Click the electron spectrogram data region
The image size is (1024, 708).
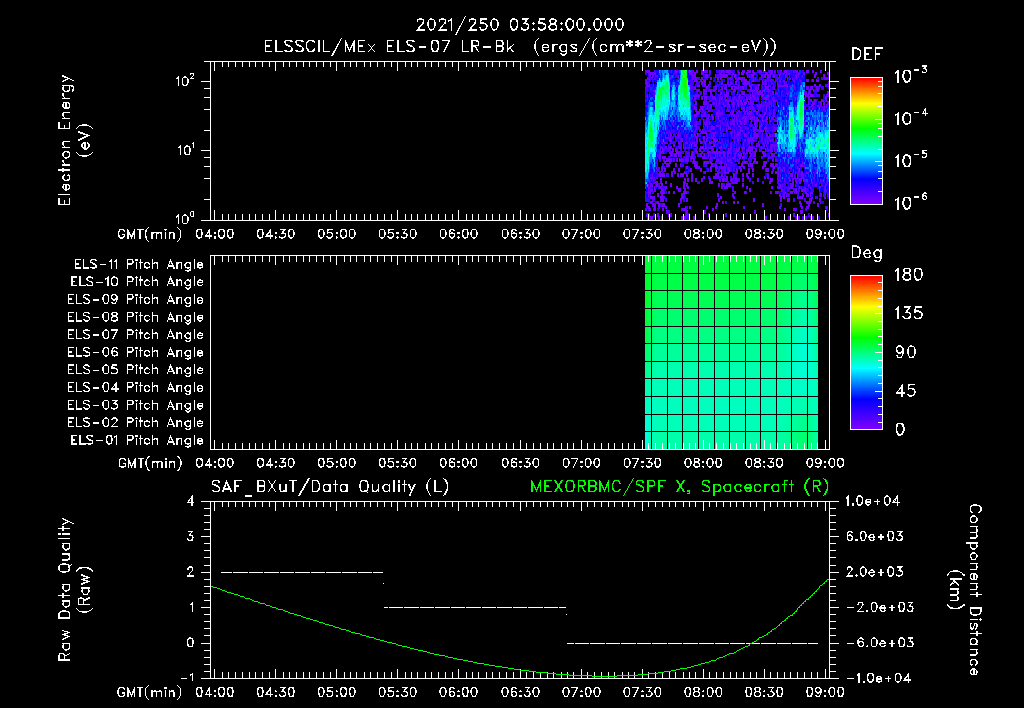click(x=737, y=144)
